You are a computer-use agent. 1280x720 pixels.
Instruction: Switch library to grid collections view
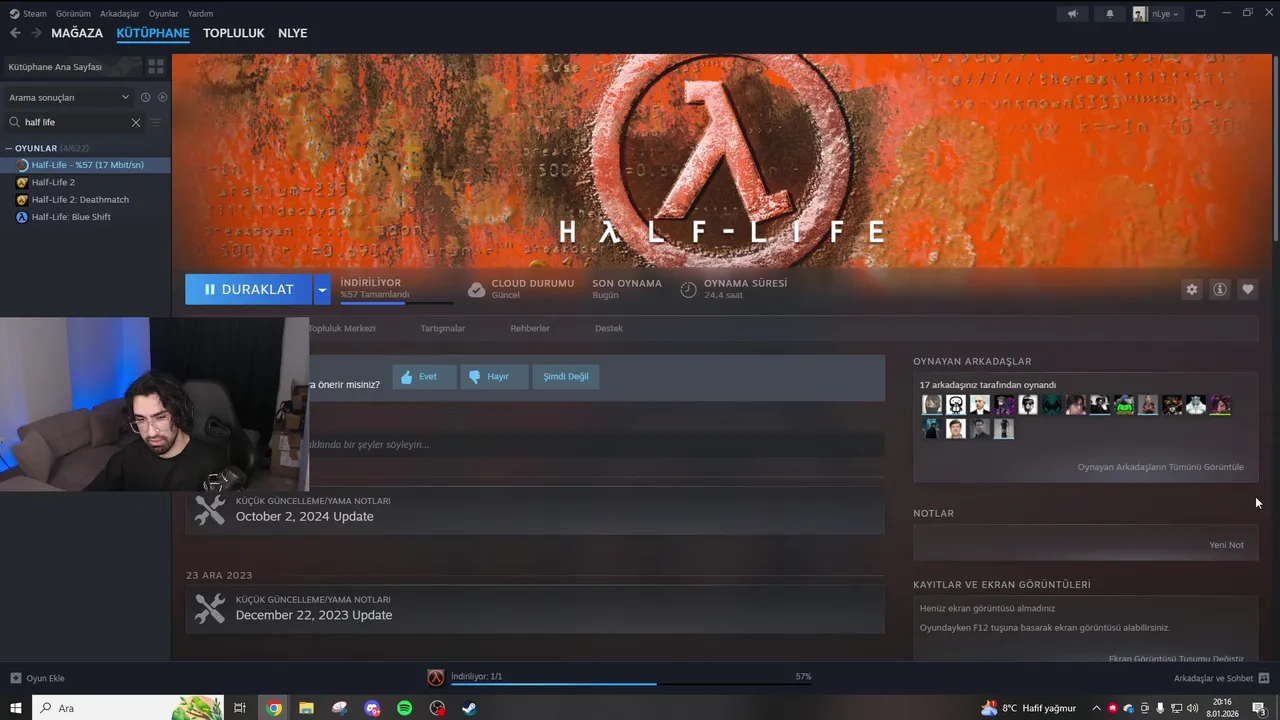tap(156, 66)
